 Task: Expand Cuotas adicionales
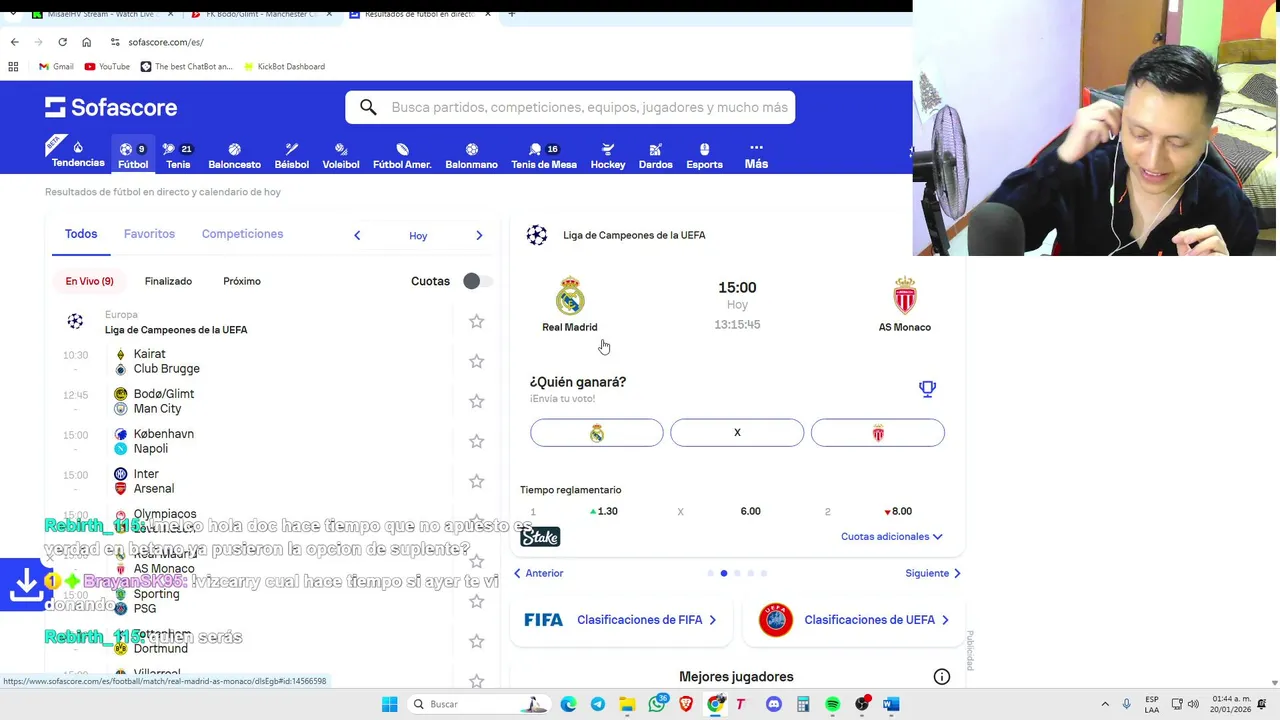pyautogui.click(x=891, y=537)
